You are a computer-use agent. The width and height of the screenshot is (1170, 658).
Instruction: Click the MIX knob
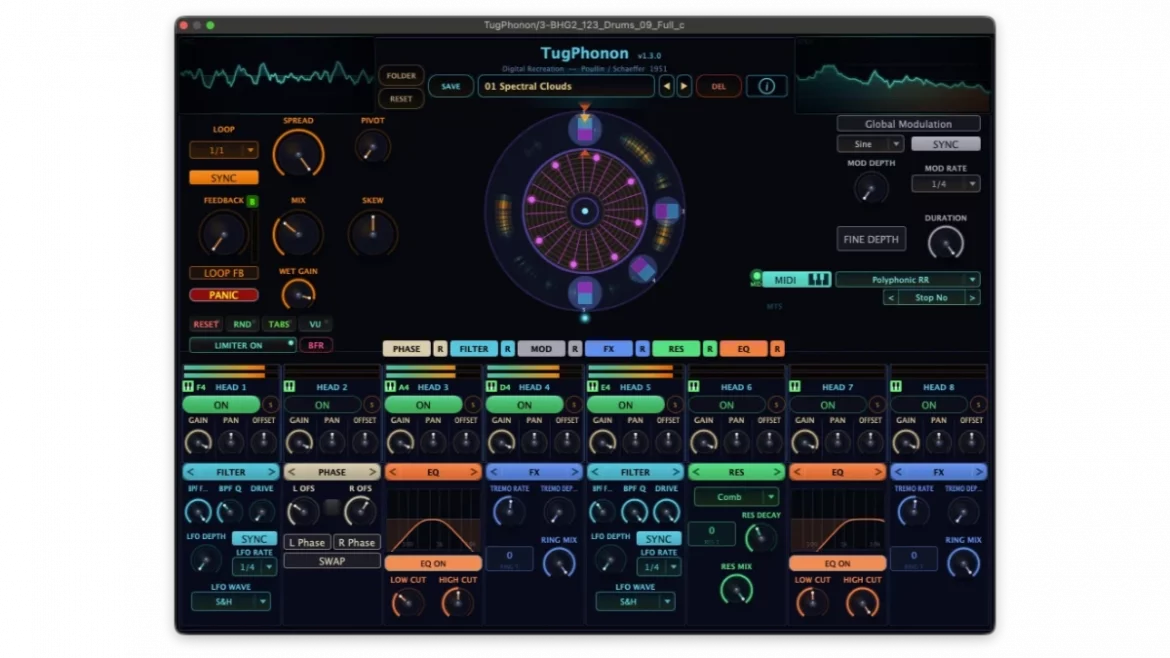click(x=298, y=234)
